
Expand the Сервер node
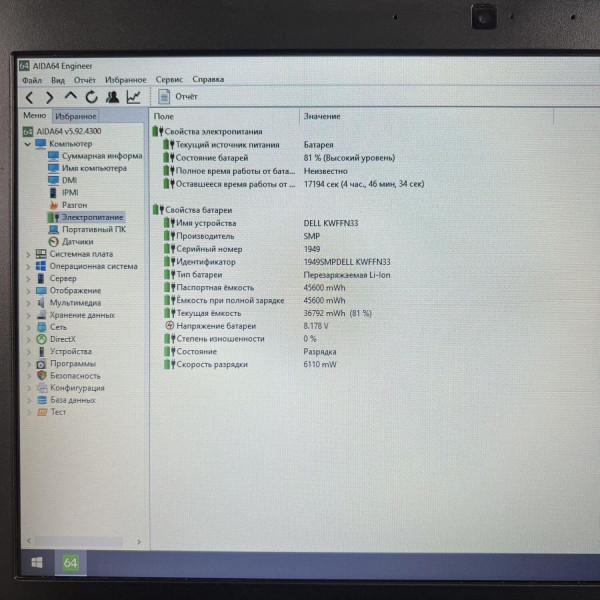click(28, 279)
